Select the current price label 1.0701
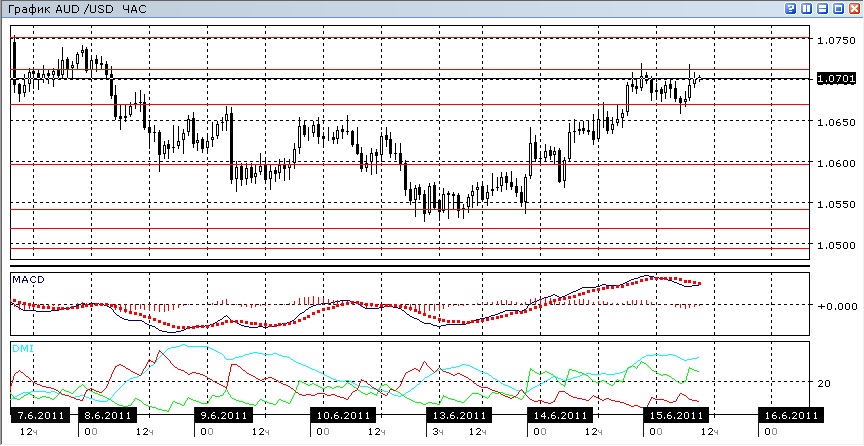The height and width of the screenshot is (446, 864). 836,79
